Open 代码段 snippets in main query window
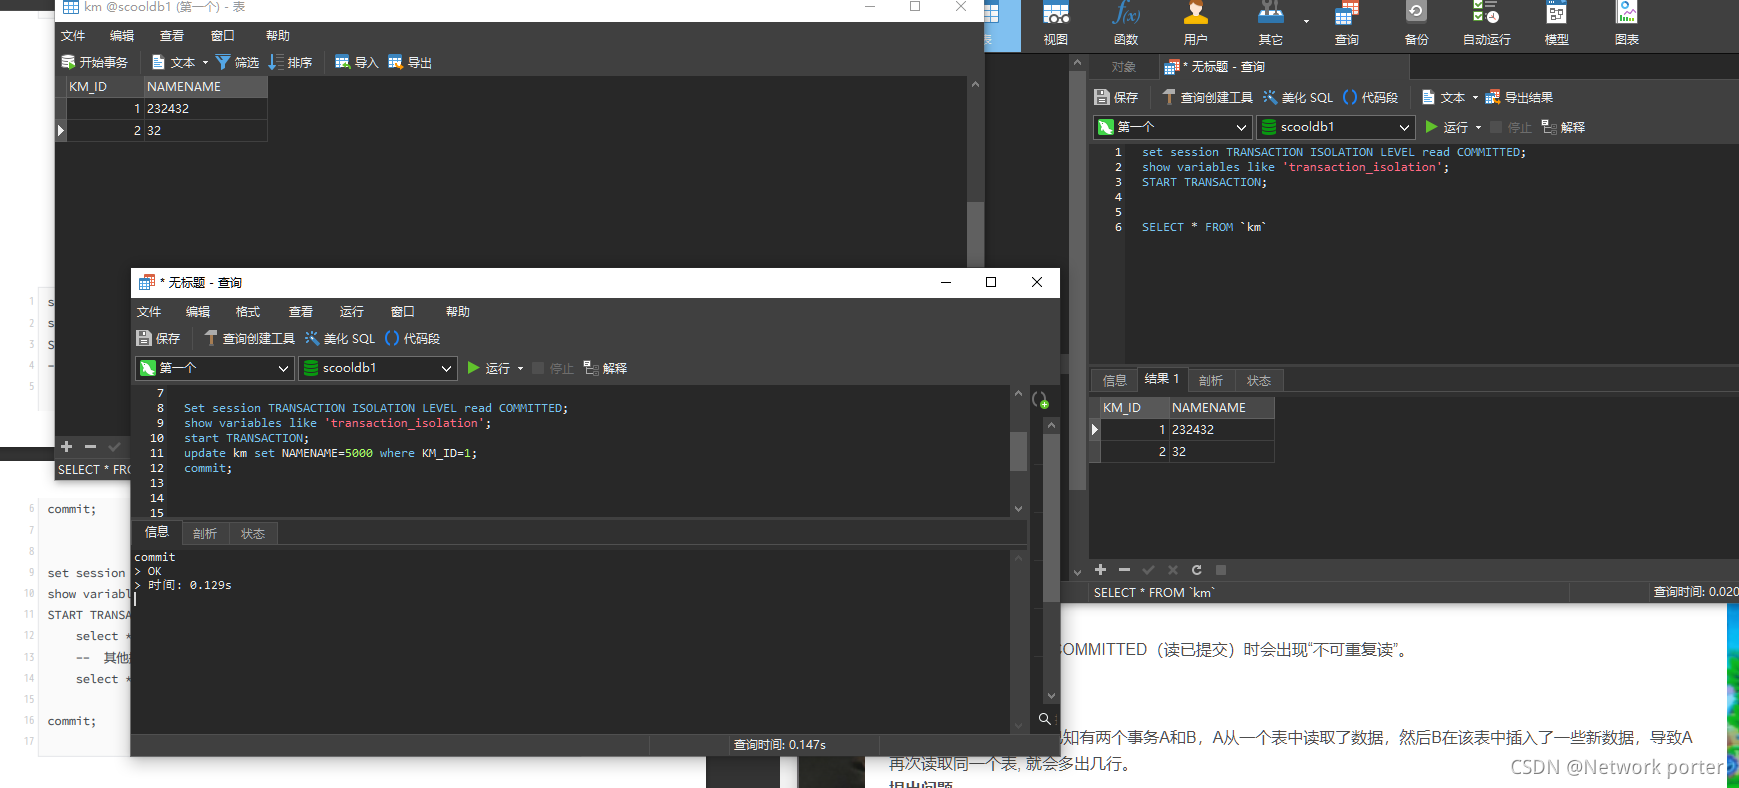 [x=1370, y=97]
